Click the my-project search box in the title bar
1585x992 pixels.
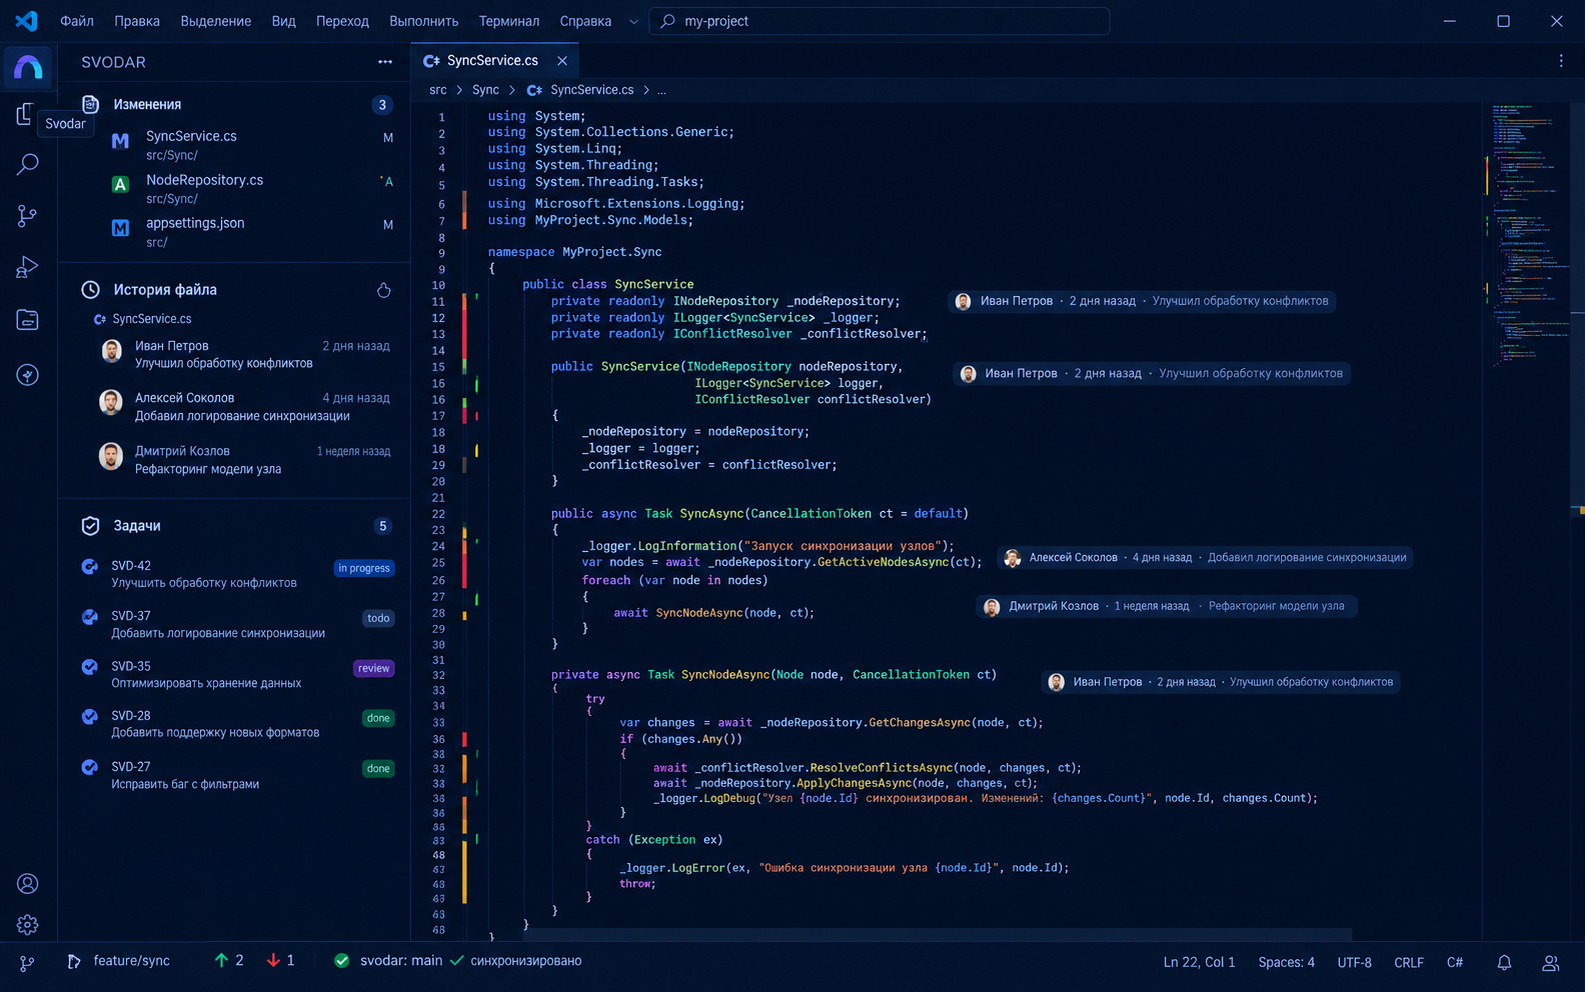click(880, 21)
